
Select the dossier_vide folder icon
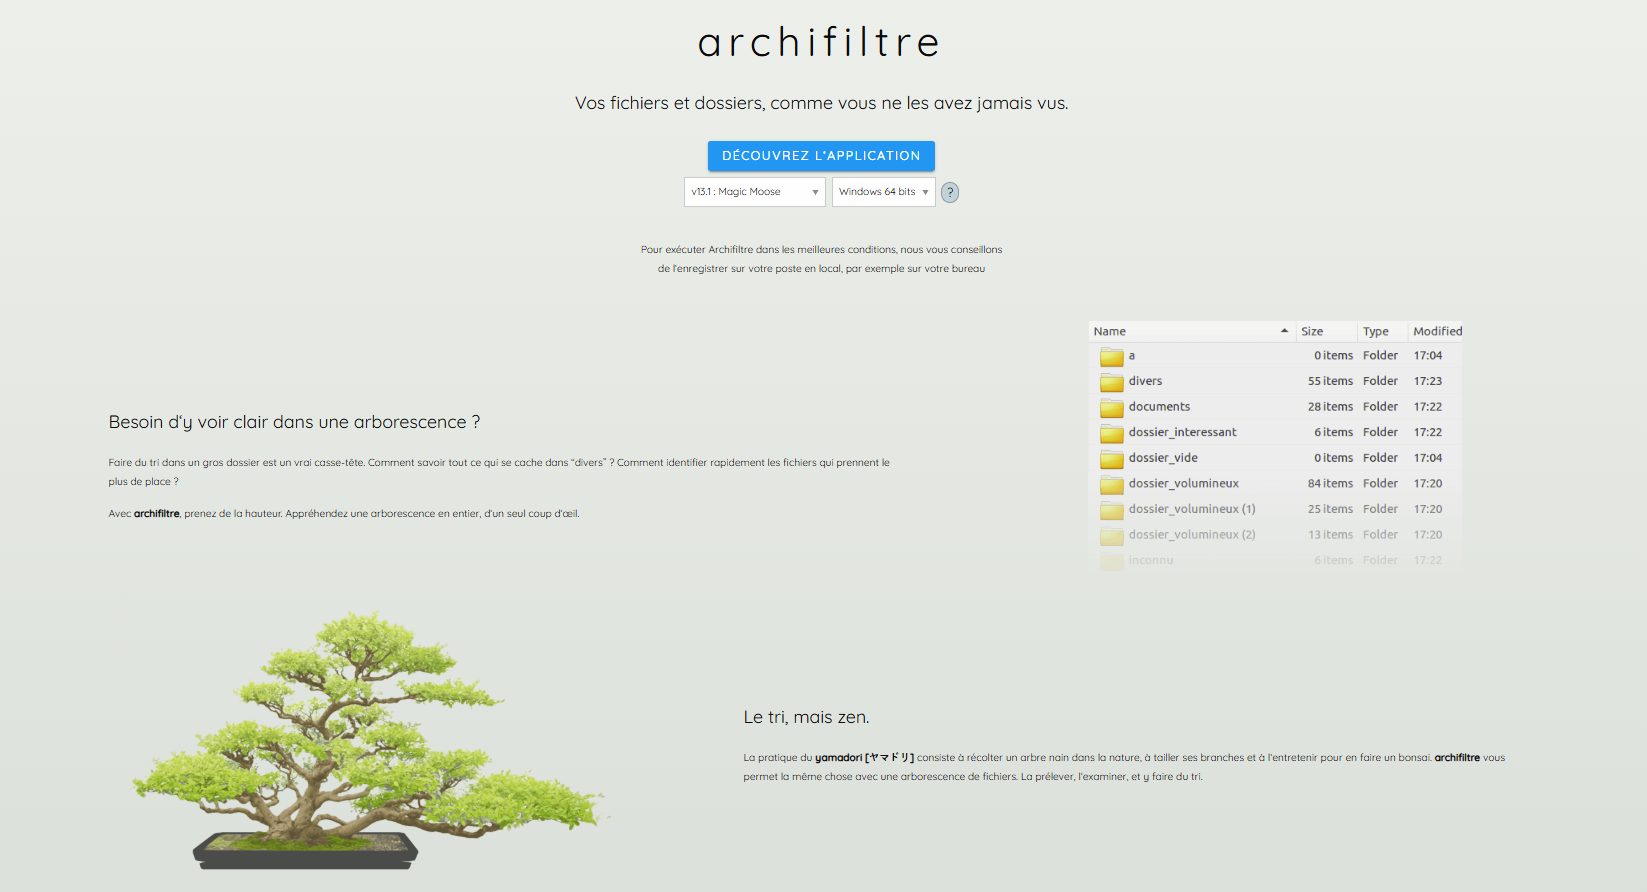click(1111, 459)
